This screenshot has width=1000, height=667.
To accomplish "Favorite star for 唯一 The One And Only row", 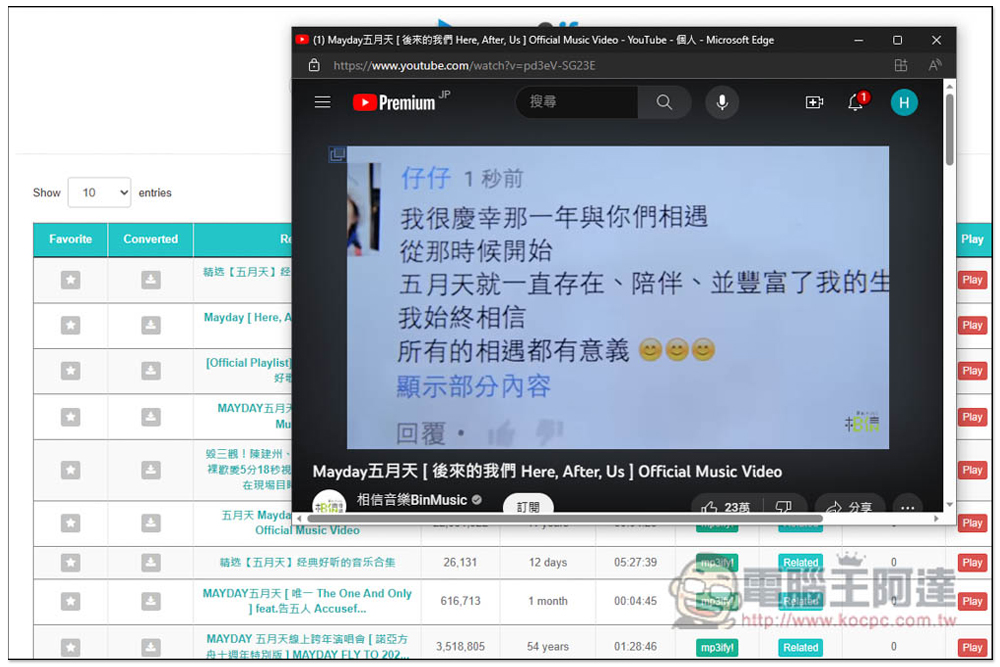I will (70, 601).
